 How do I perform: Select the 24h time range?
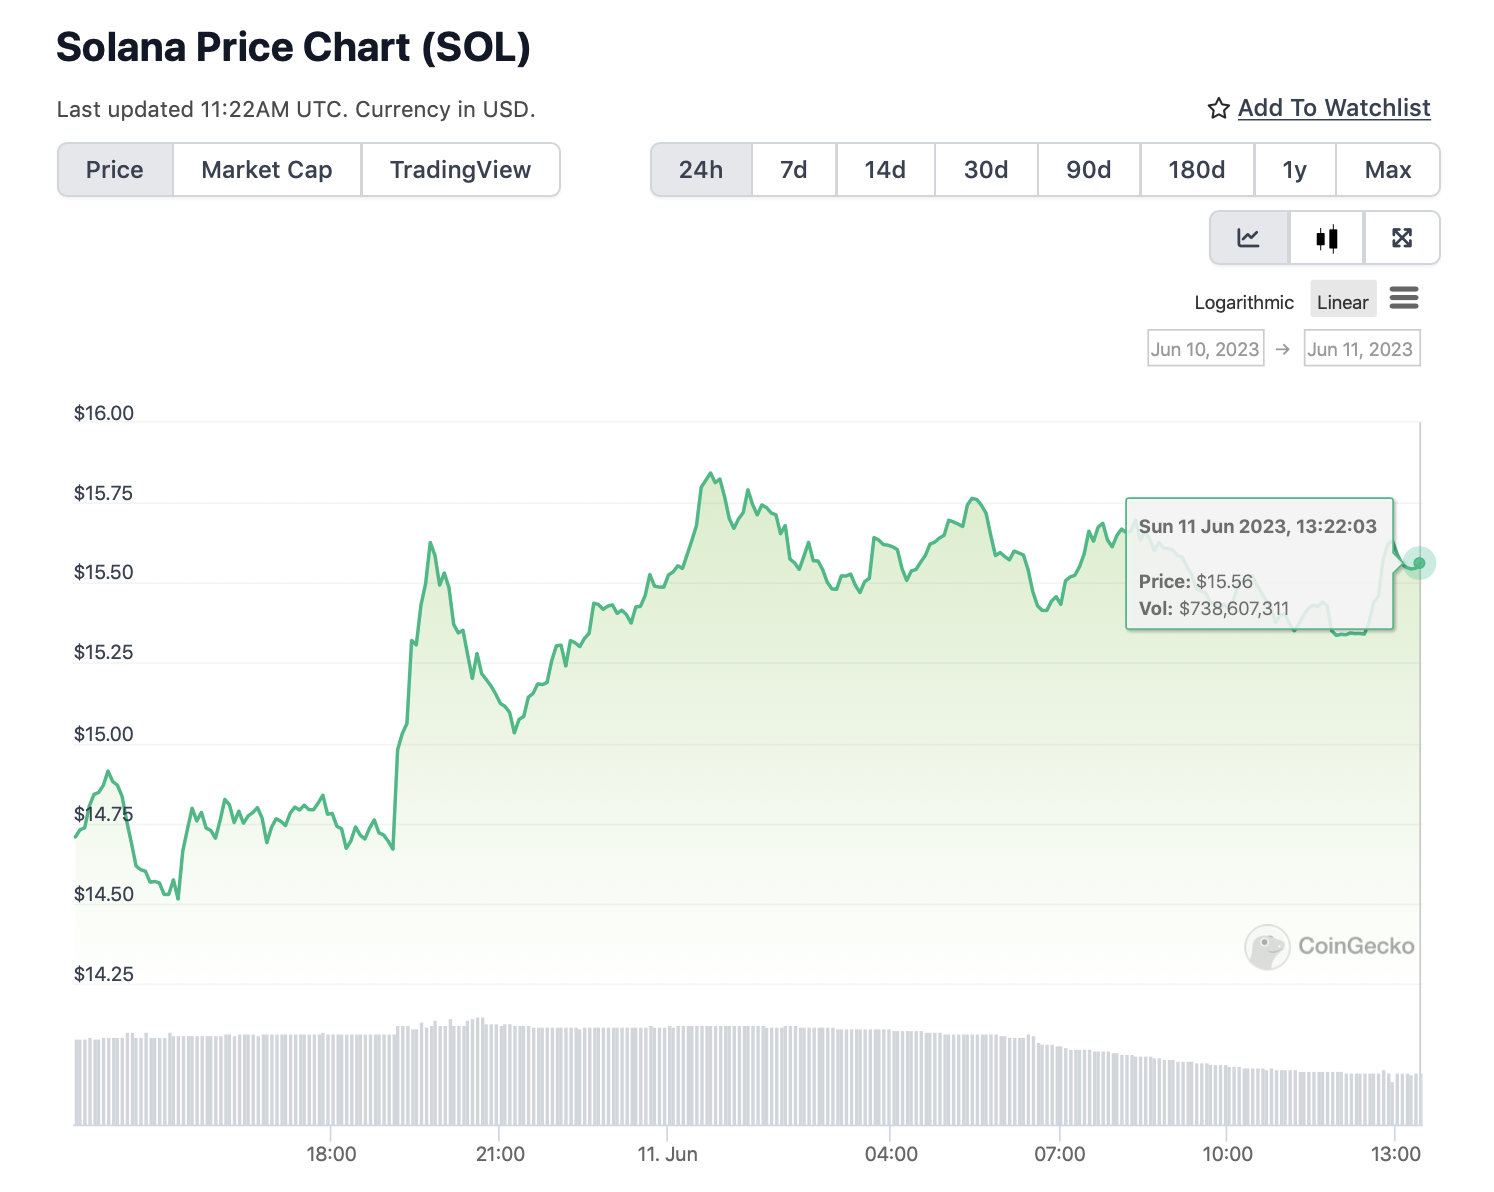tap(701, 170)
